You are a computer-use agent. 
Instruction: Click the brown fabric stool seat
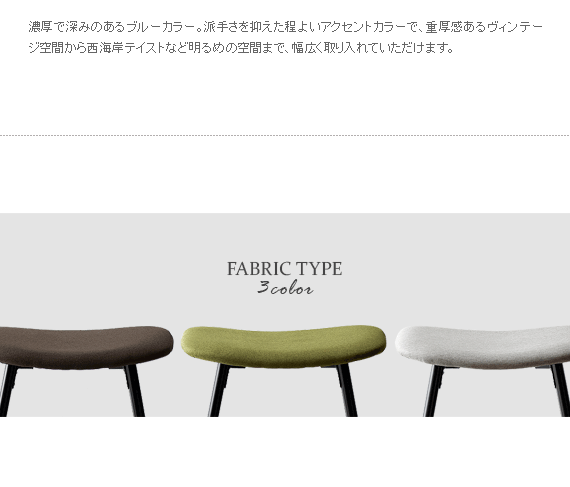click(85, 347)
